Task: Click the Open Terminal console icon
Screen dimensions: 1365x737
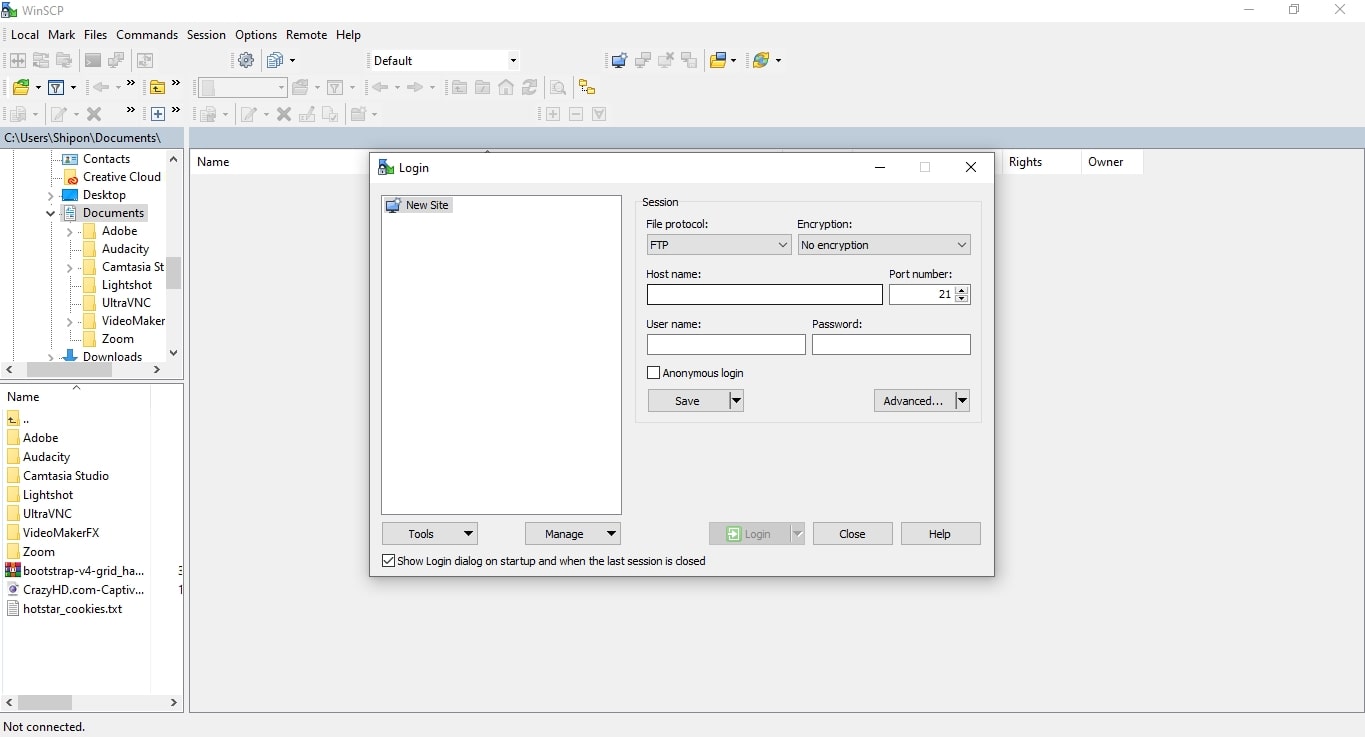Action: pos(93,60)
